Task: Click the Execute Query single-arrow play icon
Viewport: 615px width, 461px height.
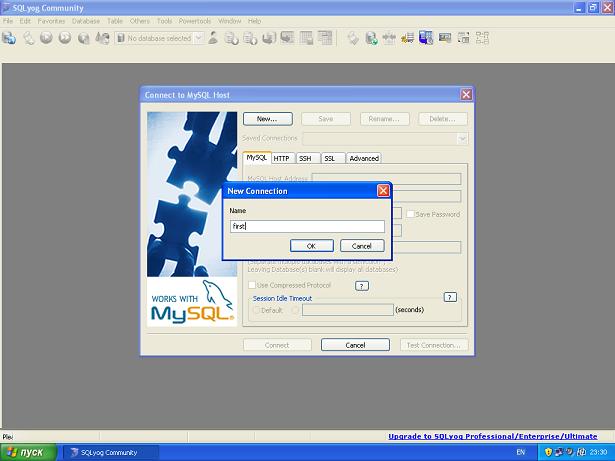Action: coord(46,38)
